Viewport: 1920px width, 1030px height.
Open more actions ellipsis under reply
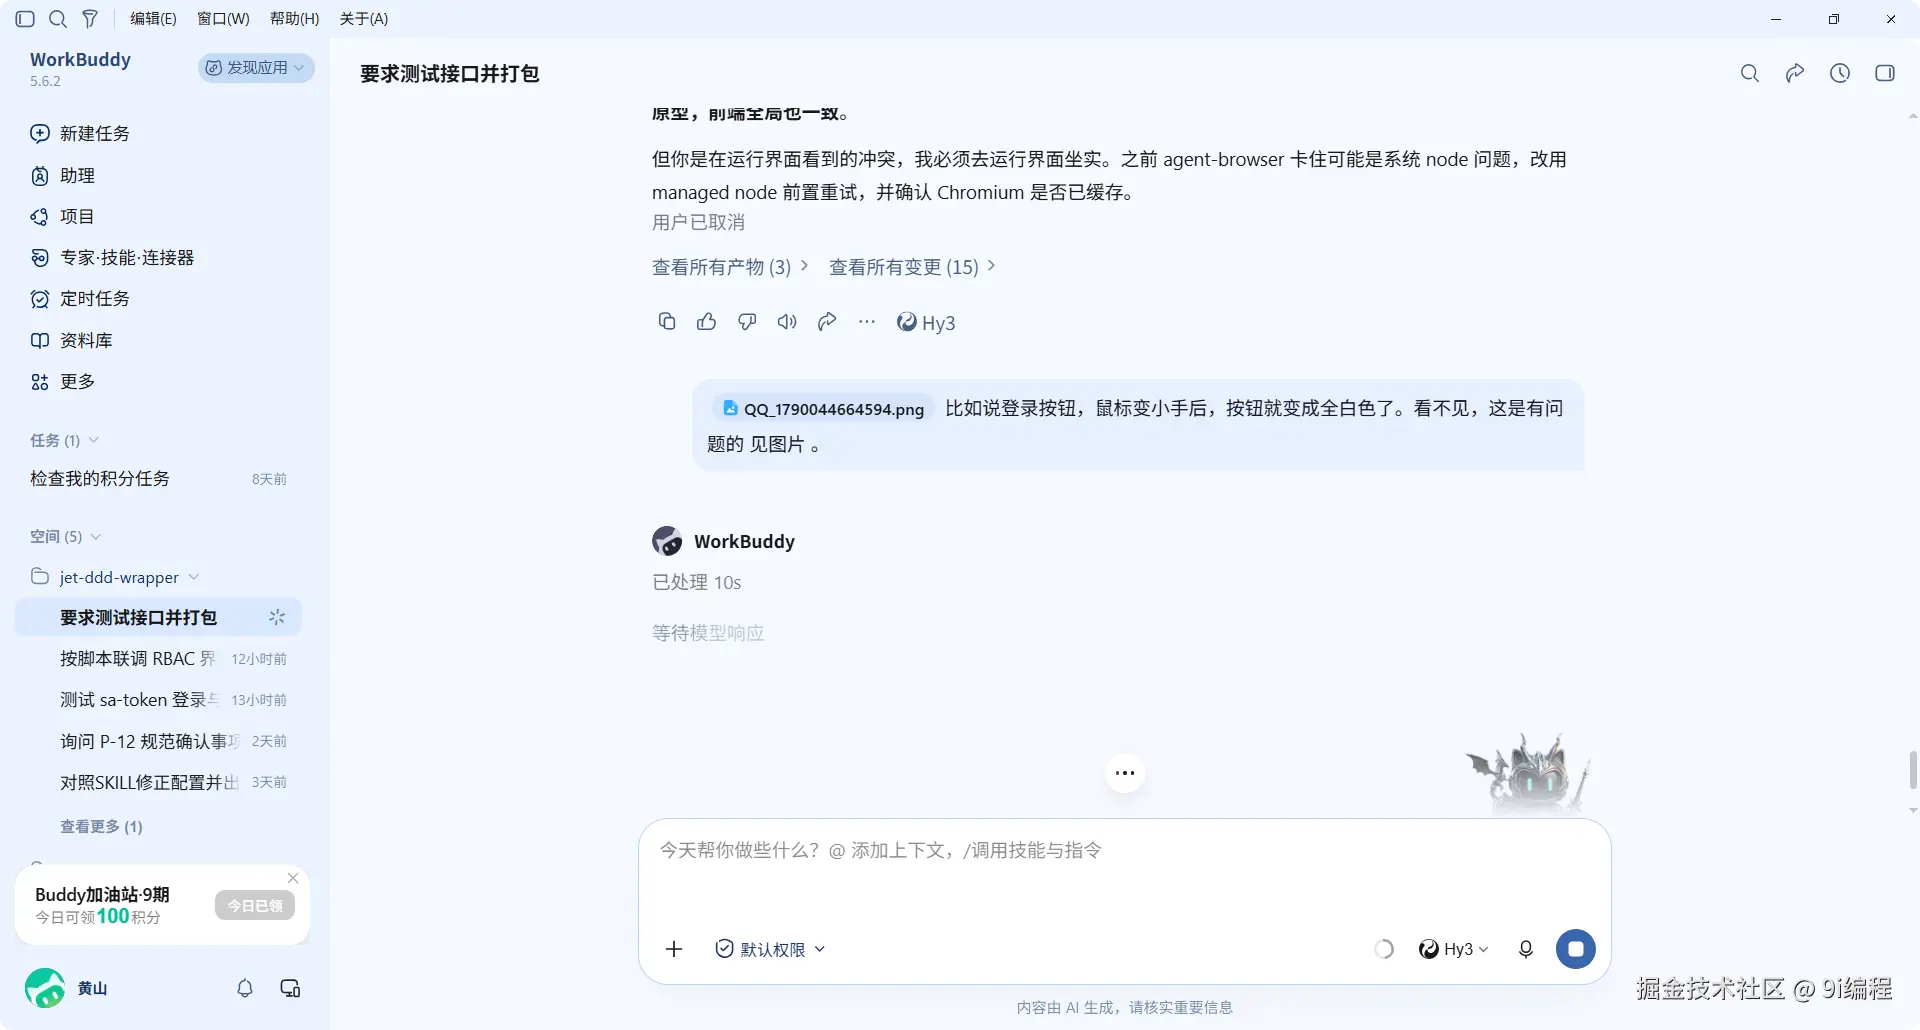pos(867,321)
